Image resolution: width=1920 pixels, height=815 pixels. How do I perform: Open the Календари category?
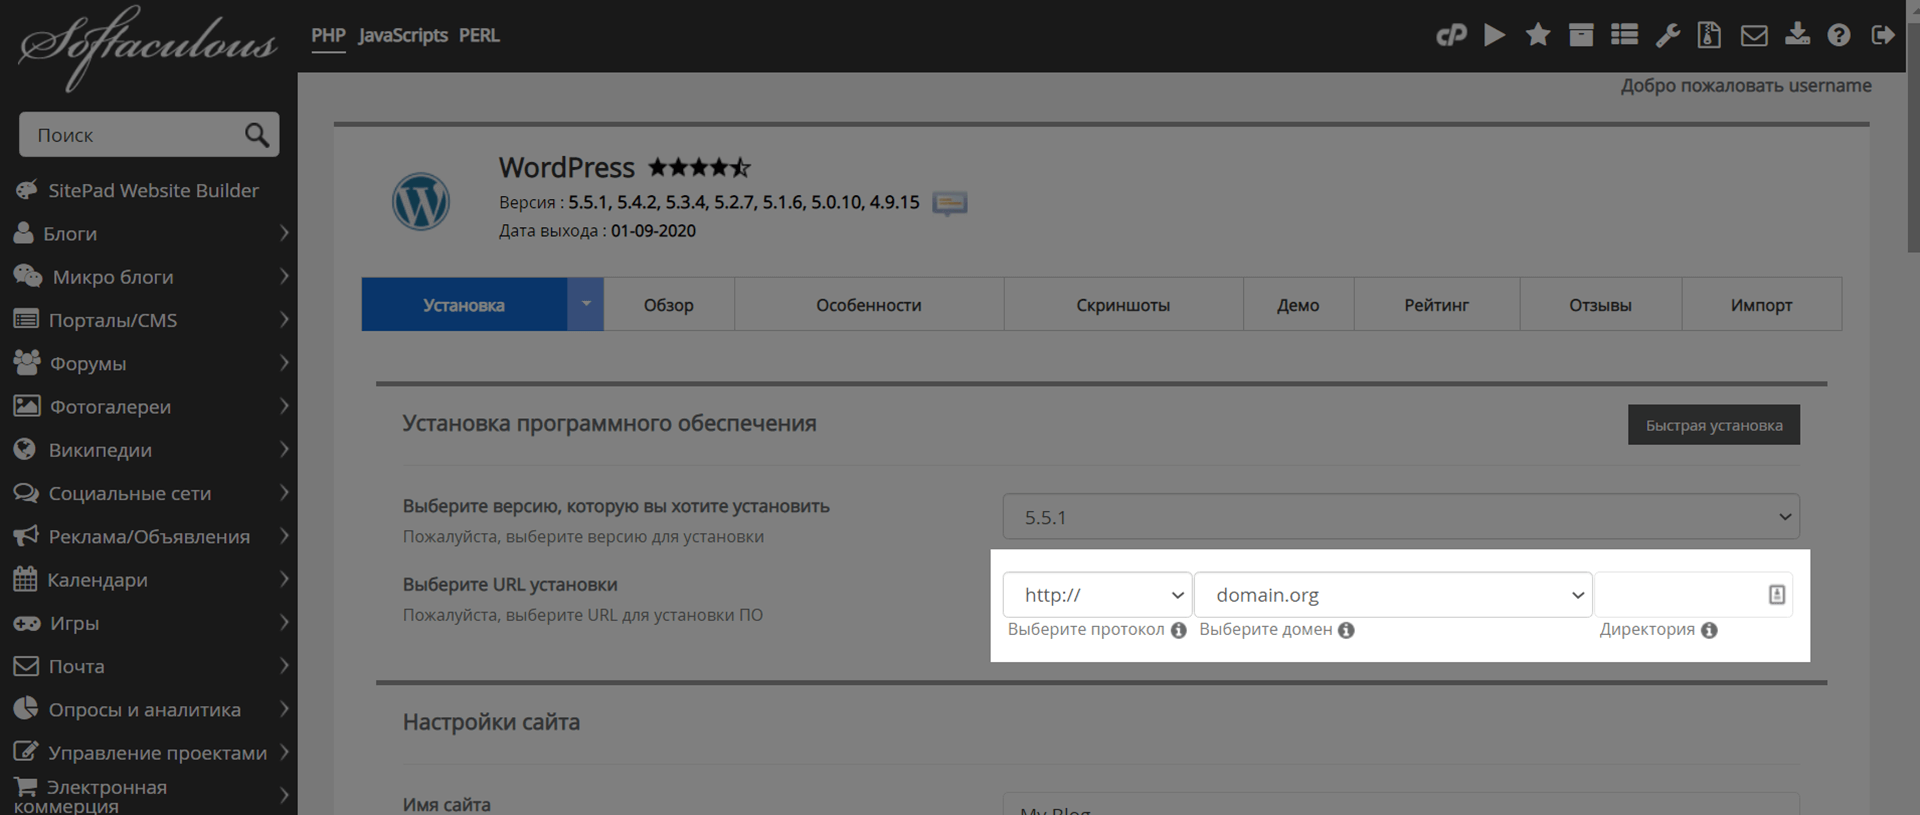(97, 580)
